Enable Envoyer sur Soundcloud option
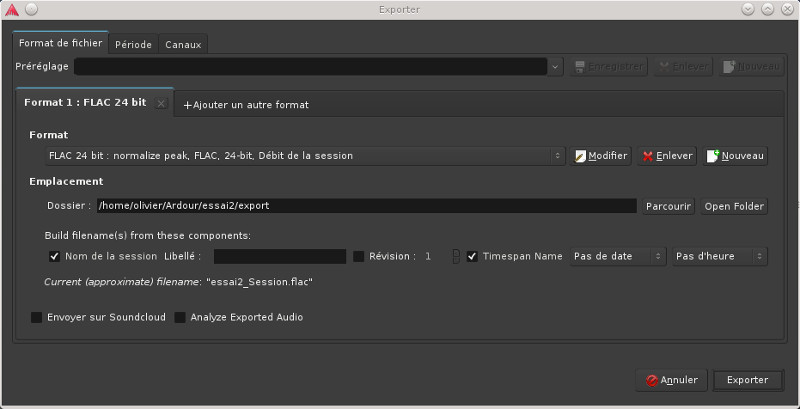The height and width of the screenshot is (409, 800). [37, 317]
